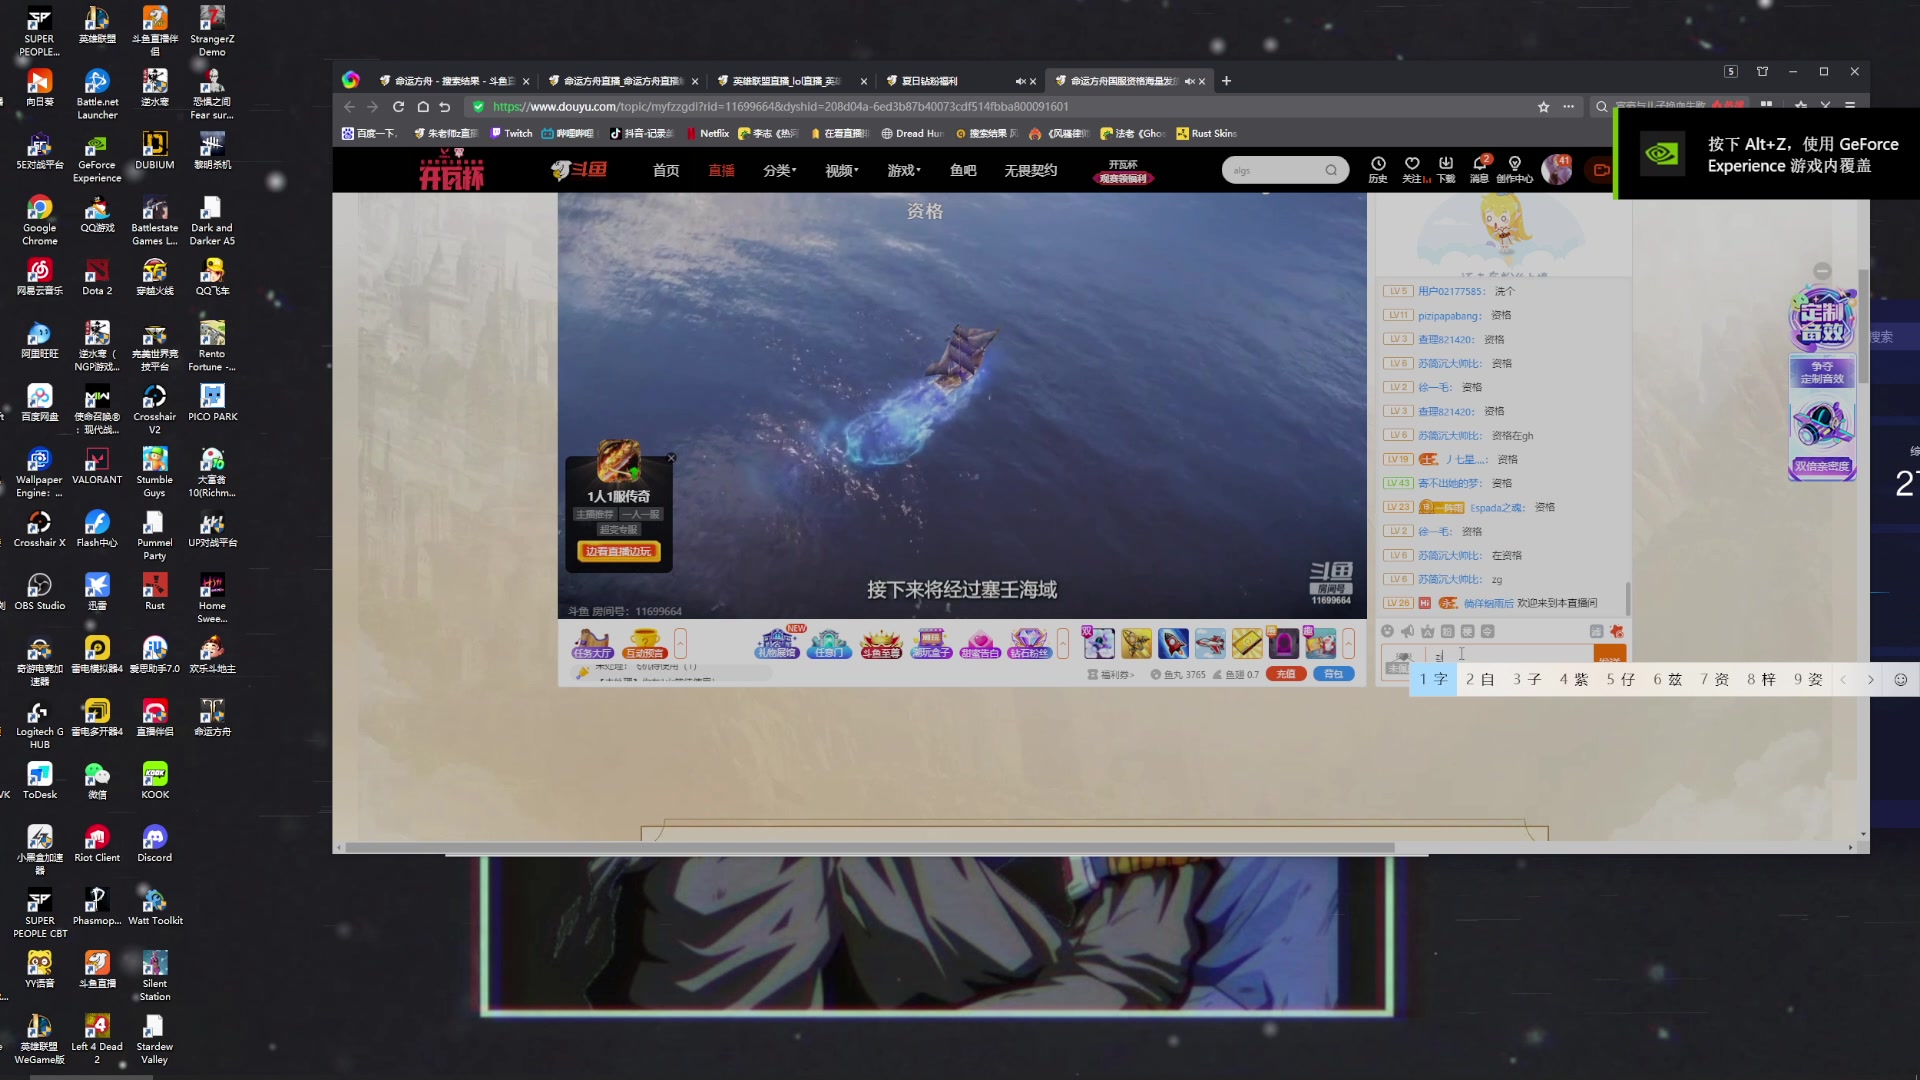
Task: Open 任务大厅 icon below the video
Action: (591, 644)
